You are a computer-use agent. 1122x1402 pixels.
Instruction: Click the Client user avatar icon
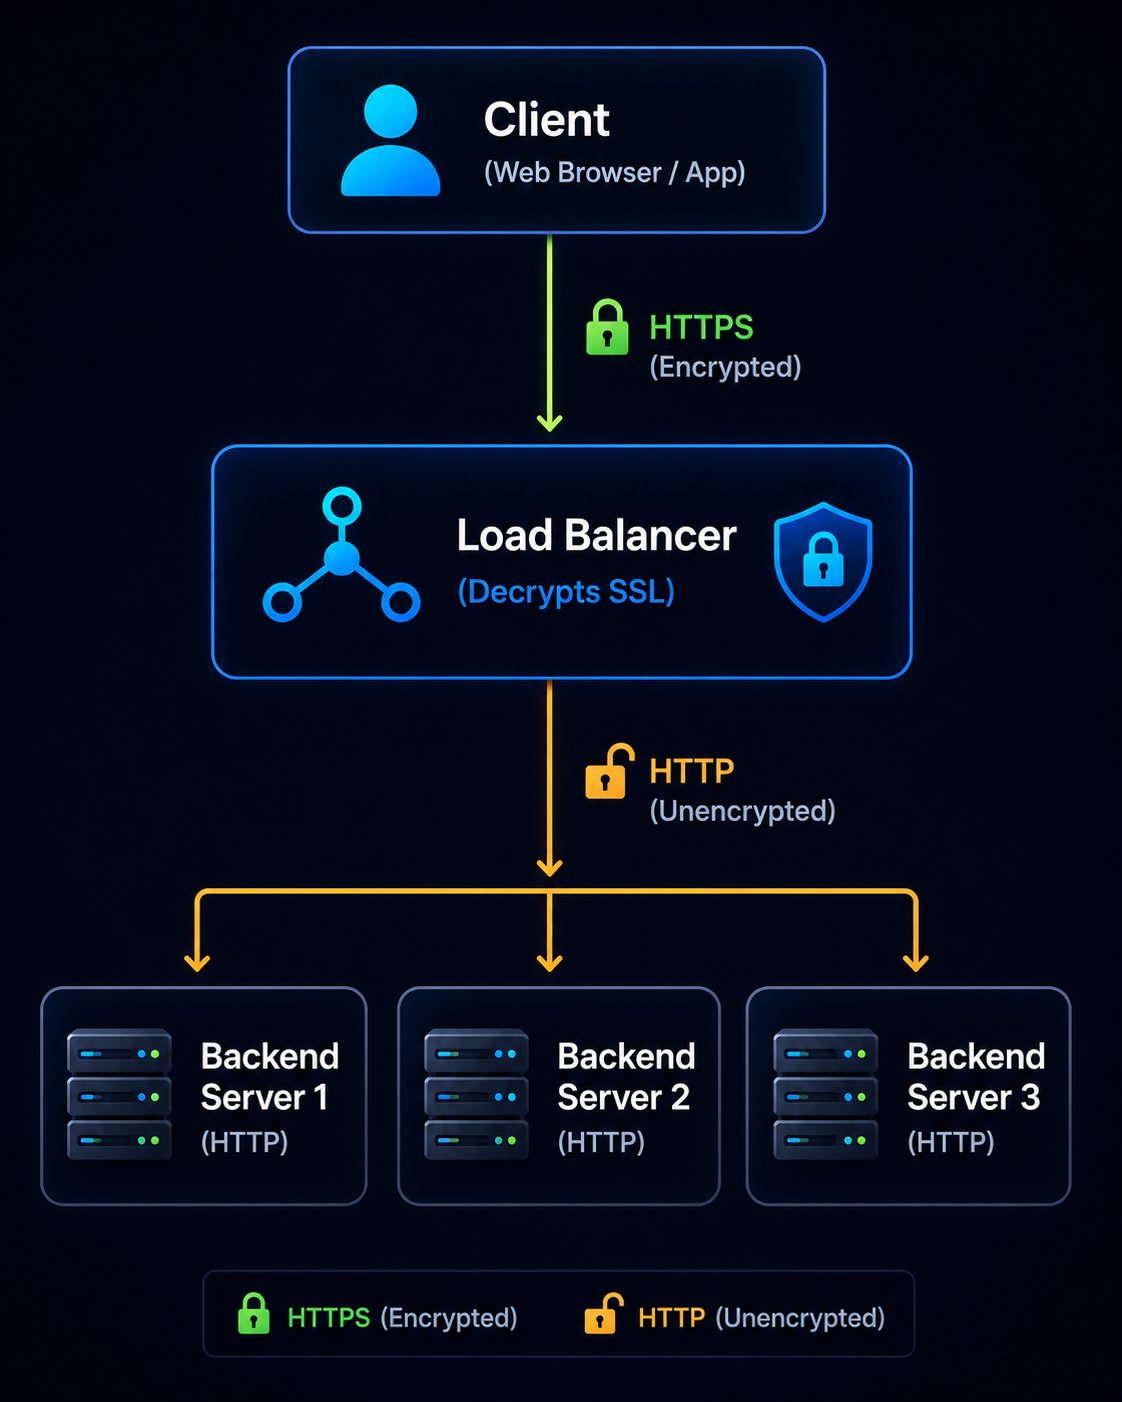(390, 140)
